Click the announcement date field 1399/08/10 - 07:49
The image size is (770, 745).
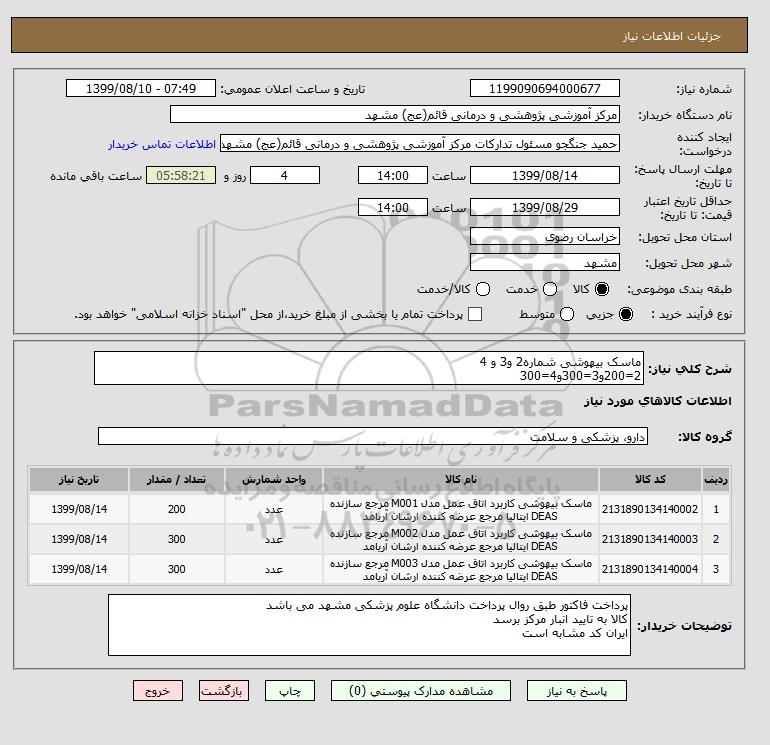point(141,89)
